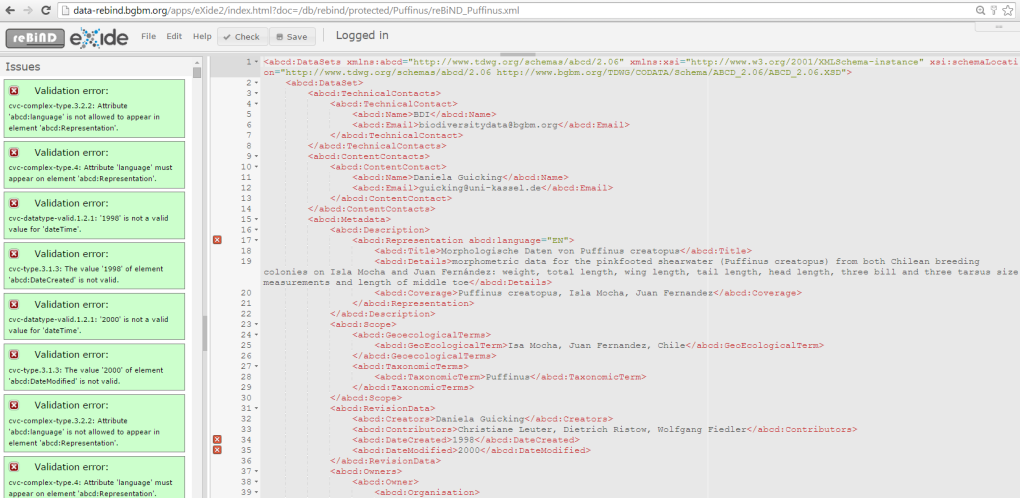The width and height of the screenshot is (1020, 498).
Task: Click the Save button
Action: [x=292, y=37]
